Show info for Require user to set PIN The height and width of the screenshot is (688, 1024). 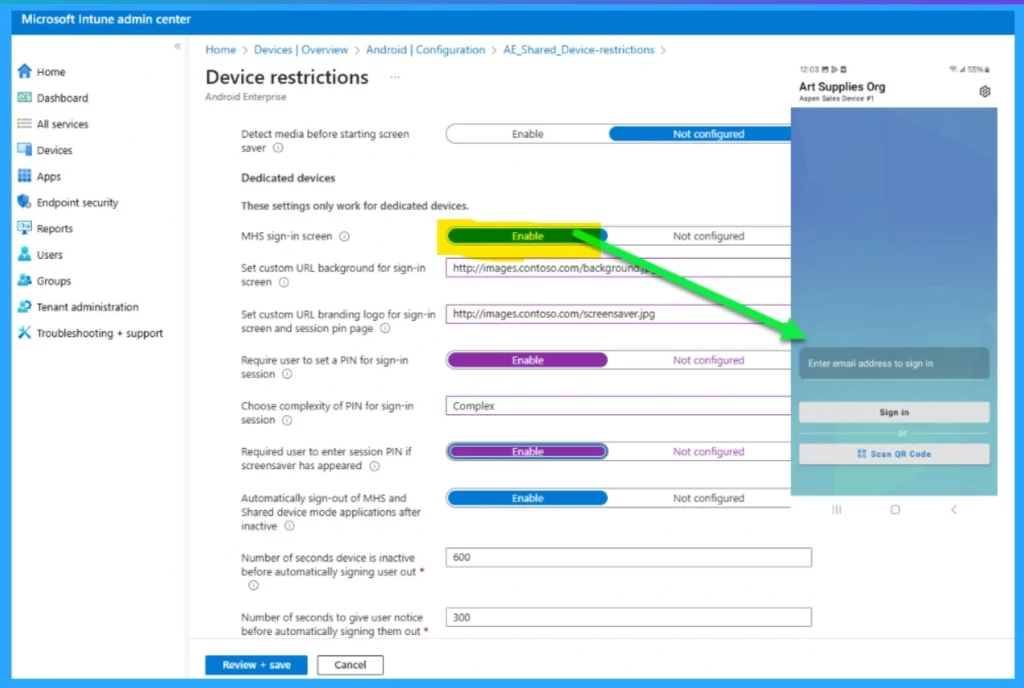[x=287, y=374]
